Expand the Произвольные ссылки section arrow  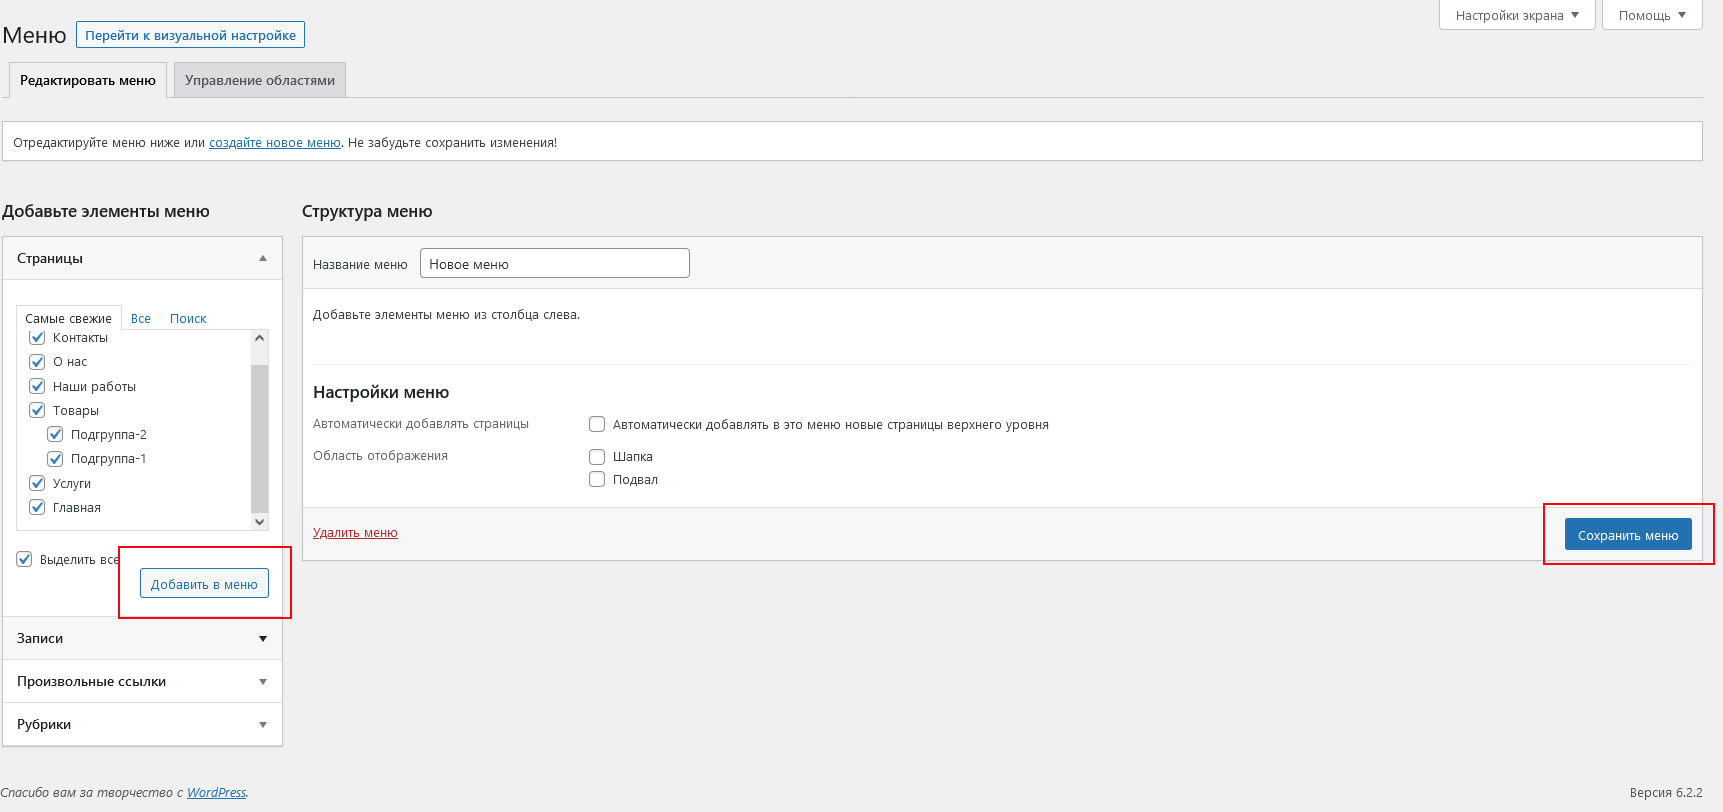click(263, 682)
